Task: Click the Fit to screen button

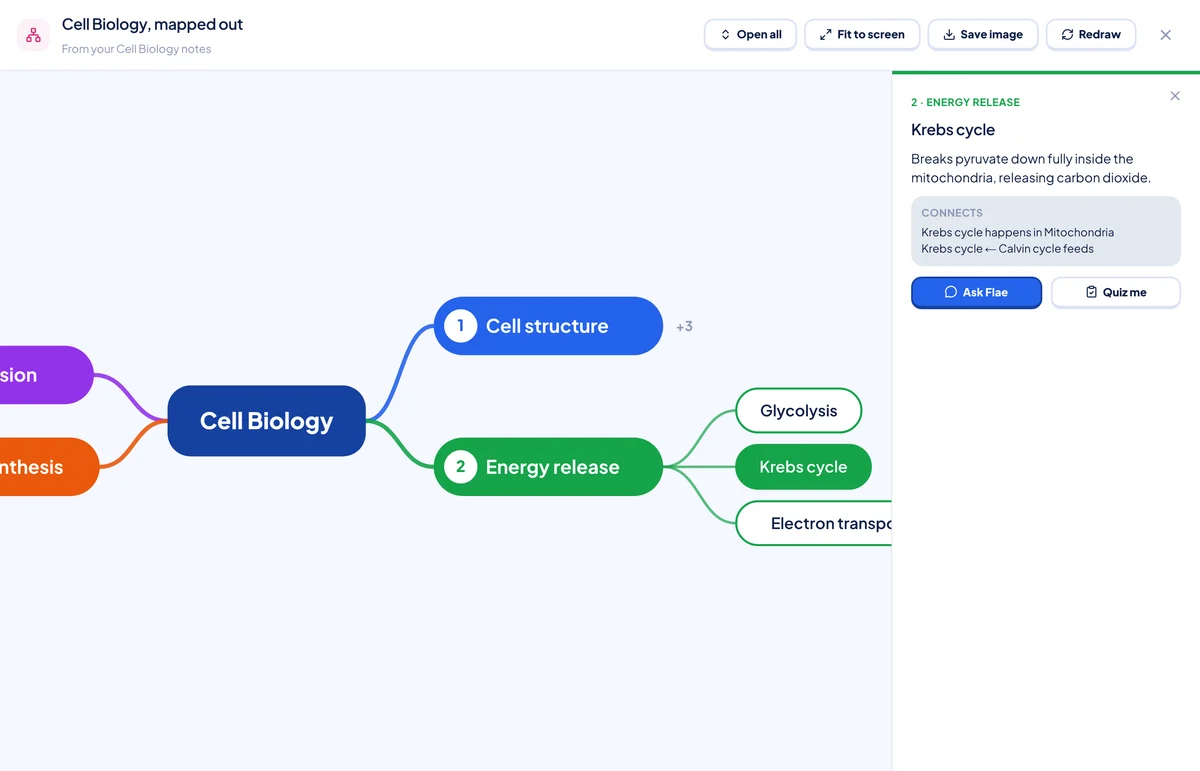Action: click(x=862, y=34)
